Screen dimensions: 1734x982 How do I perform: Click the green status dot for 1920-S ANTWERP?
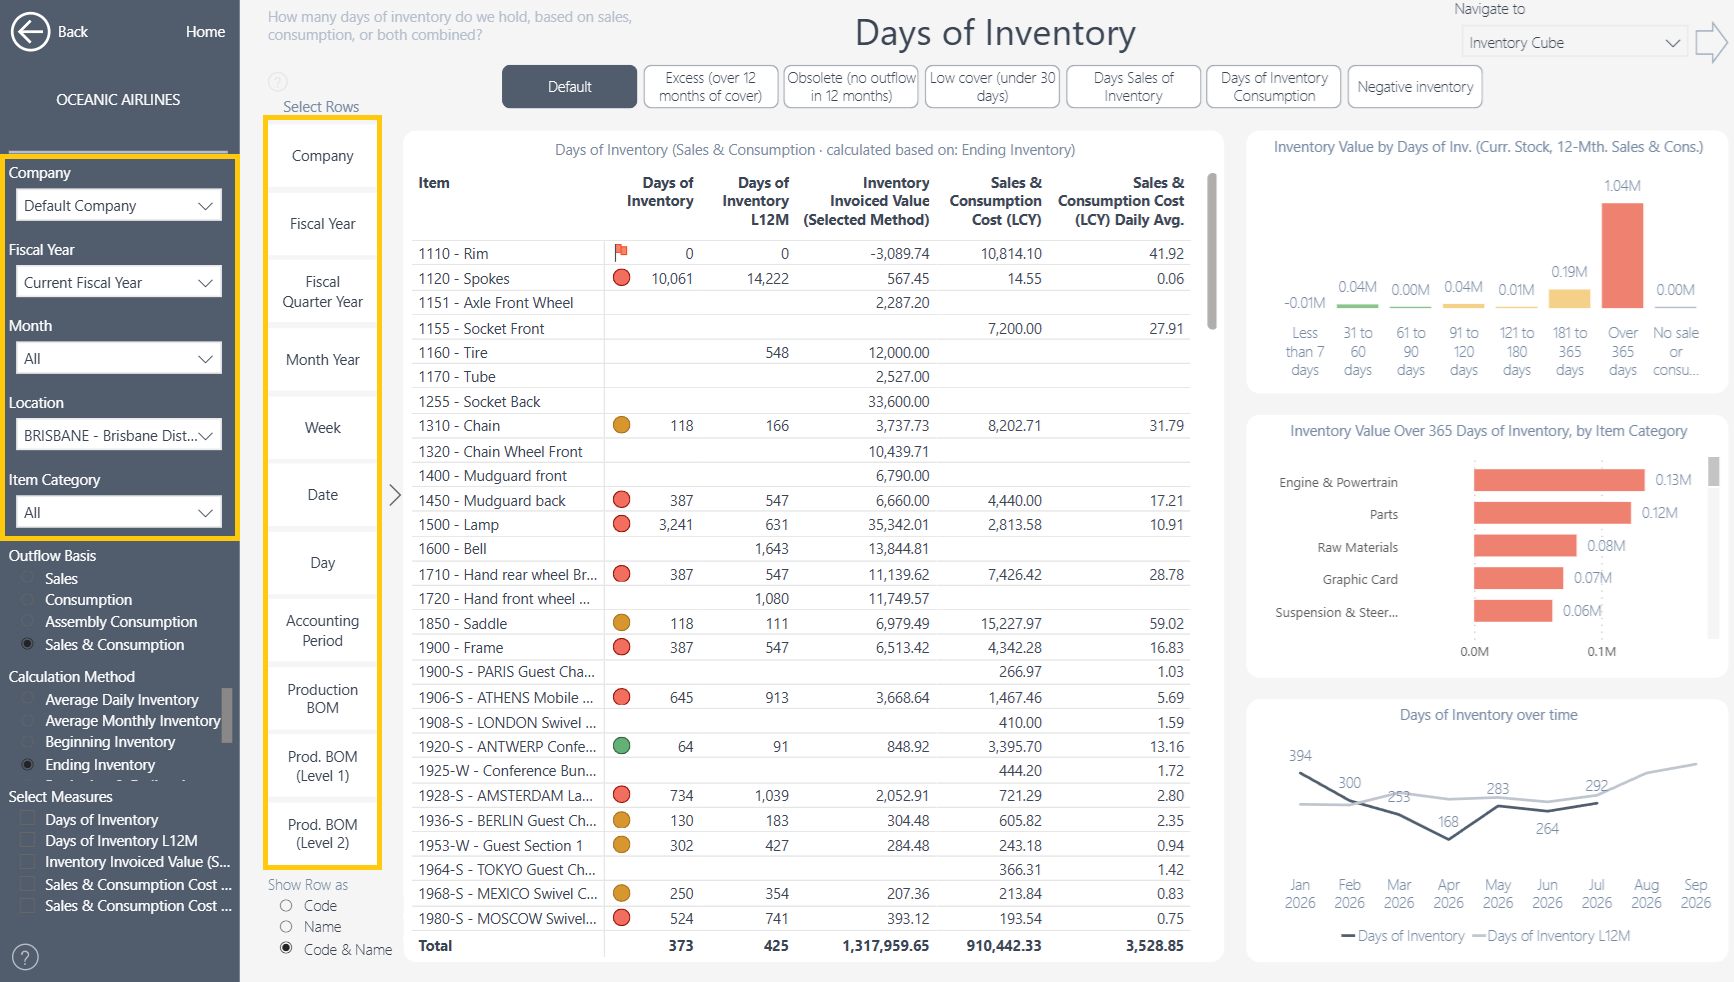coord(621,745)
